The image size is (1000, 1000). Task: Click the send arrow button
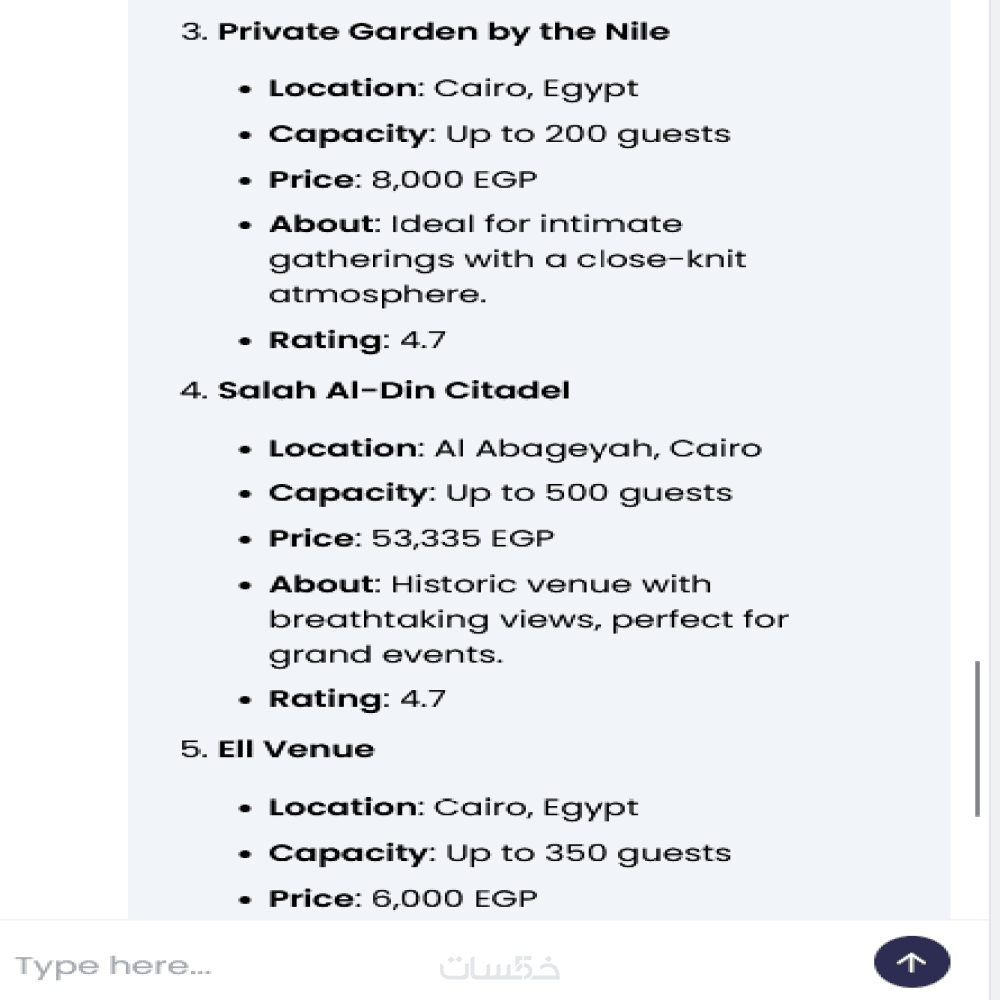tap(911, 963)
